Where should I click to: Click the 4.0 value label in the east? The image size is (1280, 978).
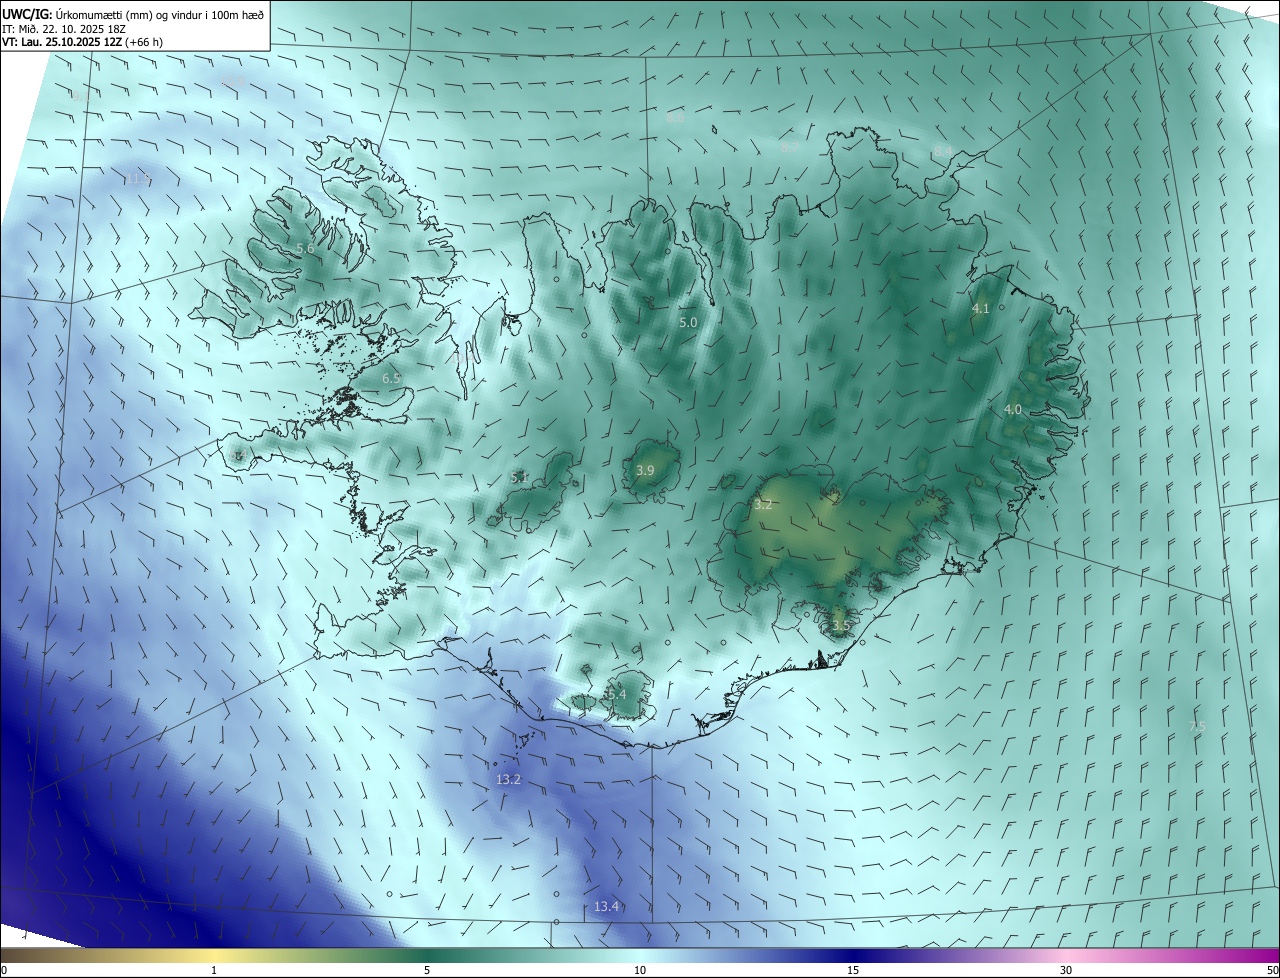pyautogui.click(x=1013, y=410)
